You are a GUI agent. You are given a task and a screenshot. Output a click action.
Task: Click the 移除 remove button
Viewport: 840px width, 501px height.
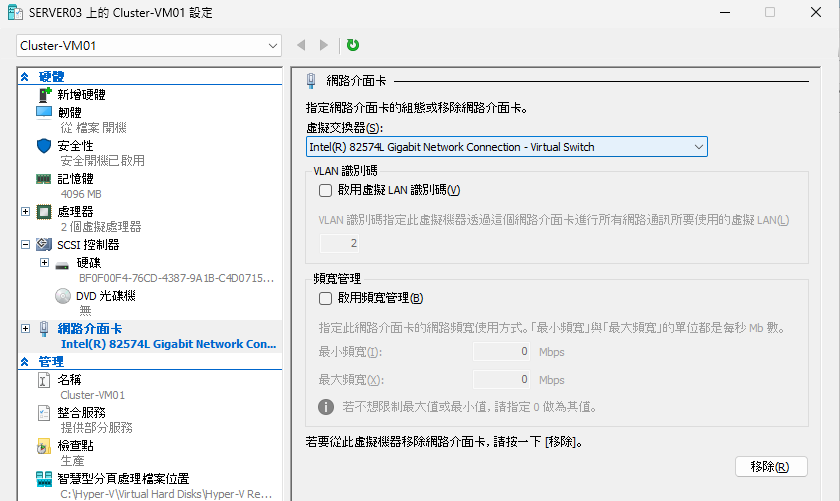[770, 467]
